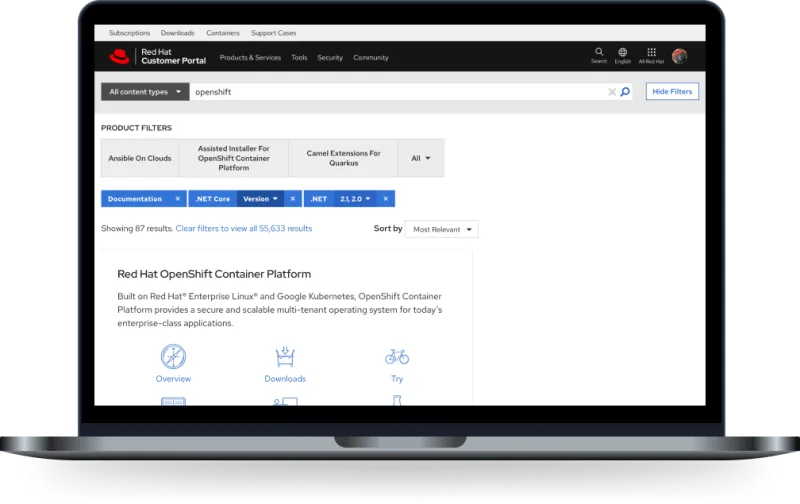The height and width of the screenshot is (504, 800).
Task: Click the Downloads link under basket
Action: (x=285, y=379)
